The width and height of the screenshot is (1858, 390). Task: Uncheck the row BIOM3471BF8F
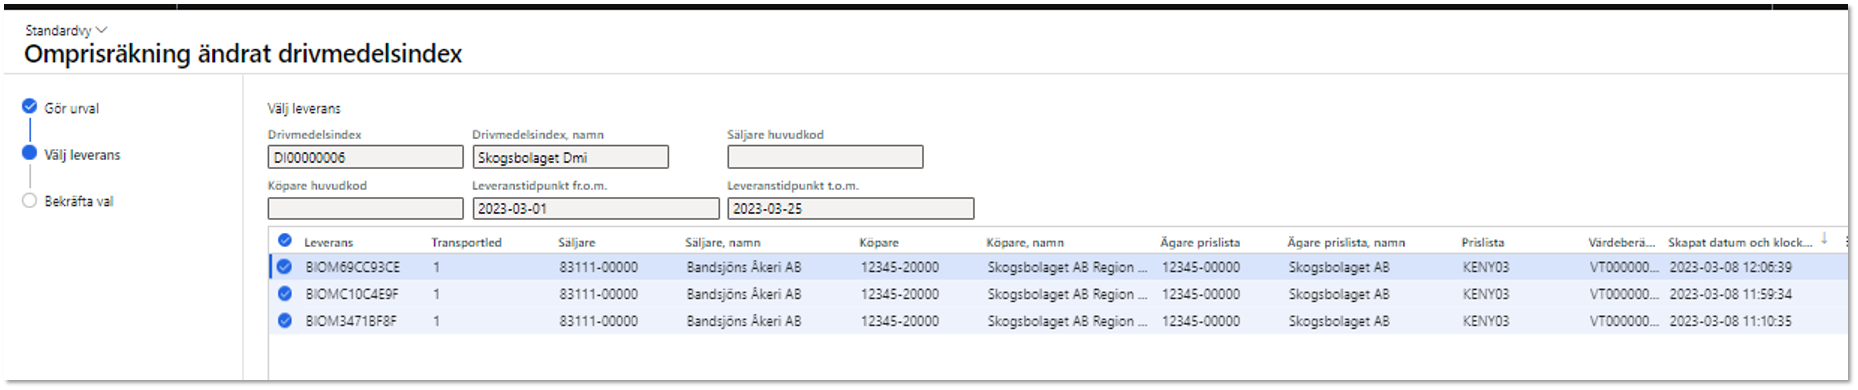pyautogui.click(x=285, y=321)
